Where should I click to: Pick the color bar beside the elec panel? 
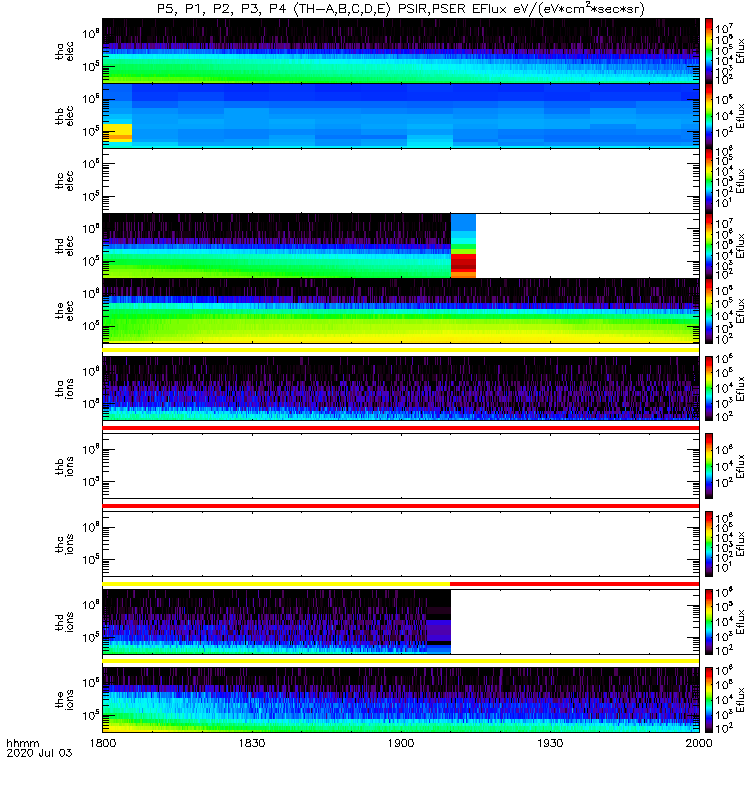pos(709,311)
